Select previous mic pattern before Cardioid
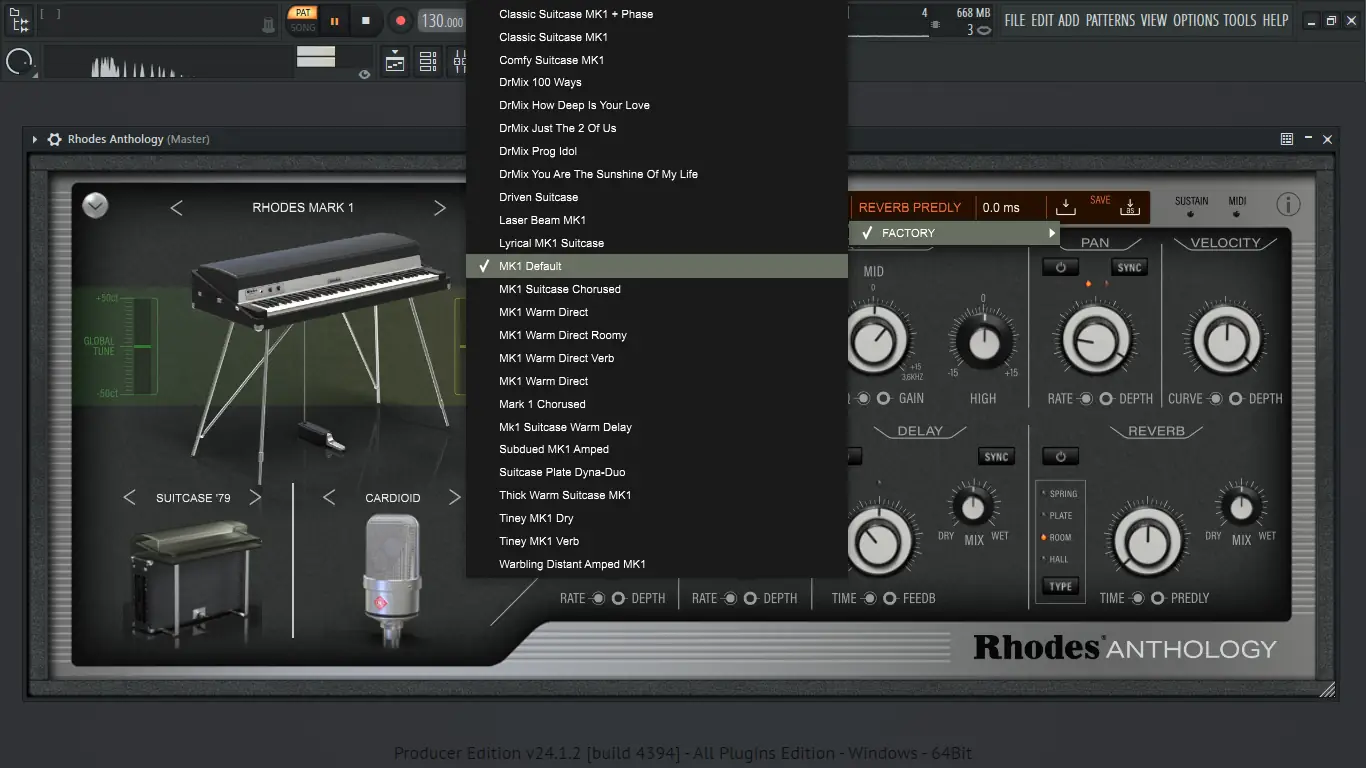Image resolution: width=1366 pixels, height=768 pixels. point(329,498)
